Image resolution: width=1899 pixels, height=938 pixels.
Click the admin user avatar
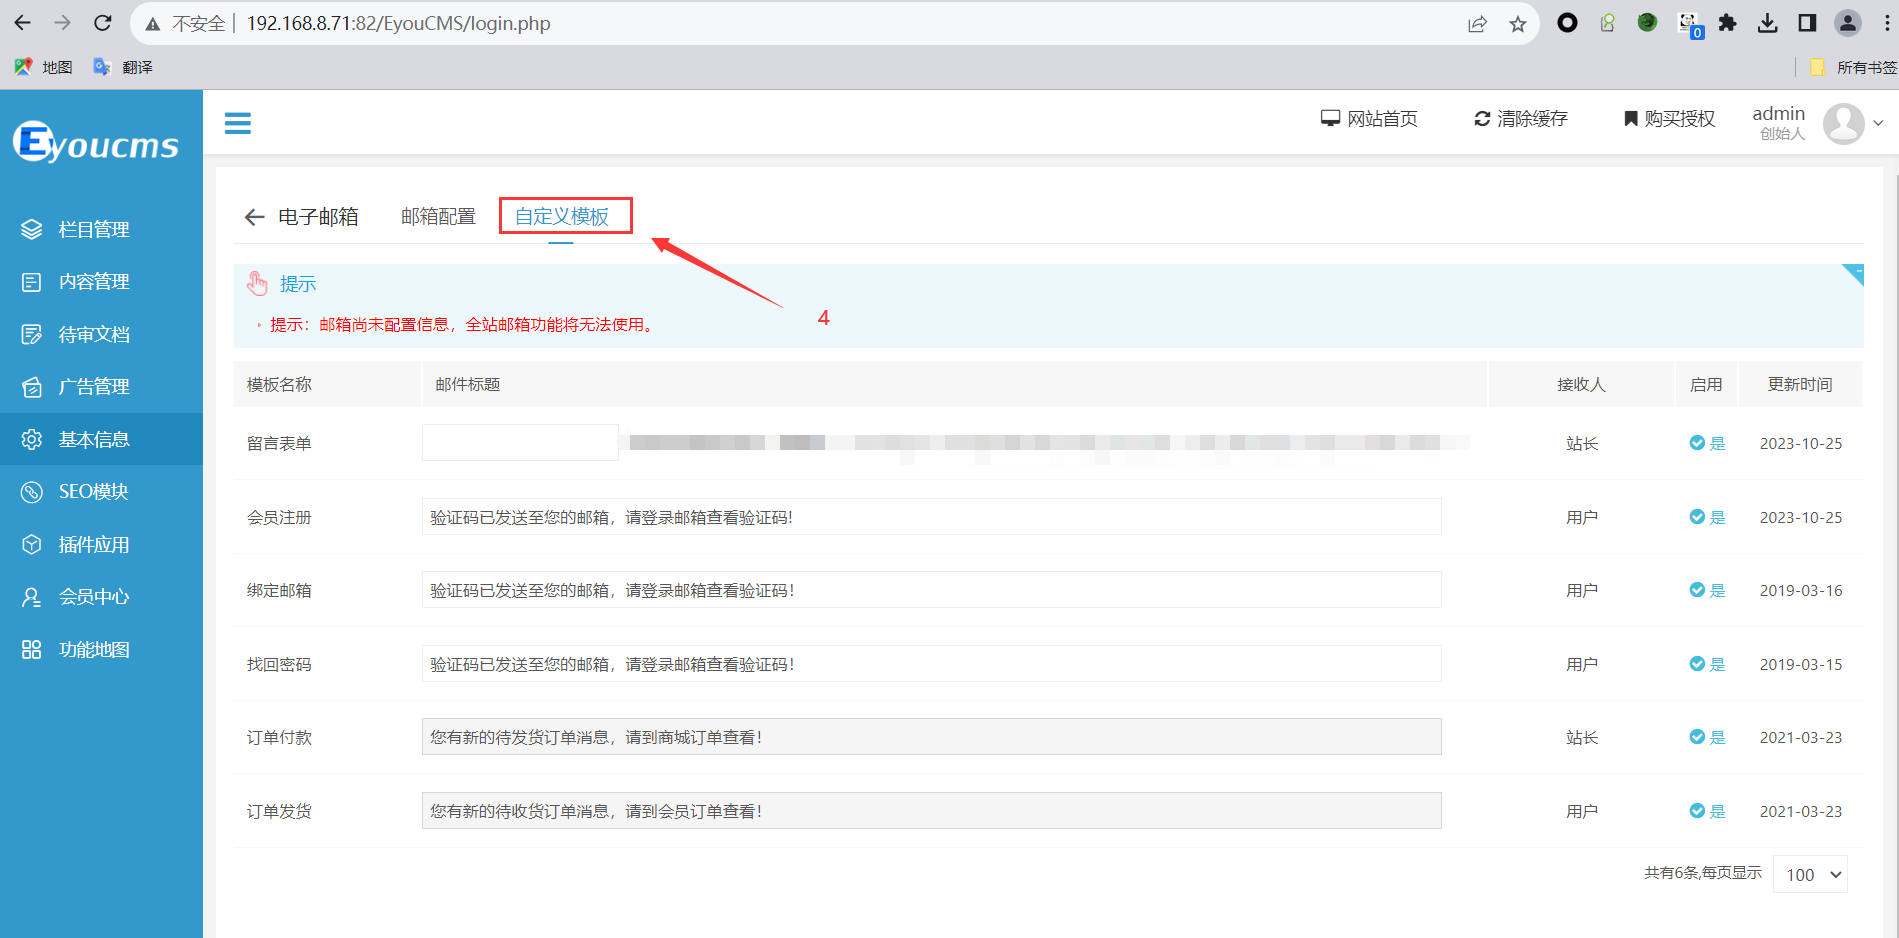[x=1843, y=123]
